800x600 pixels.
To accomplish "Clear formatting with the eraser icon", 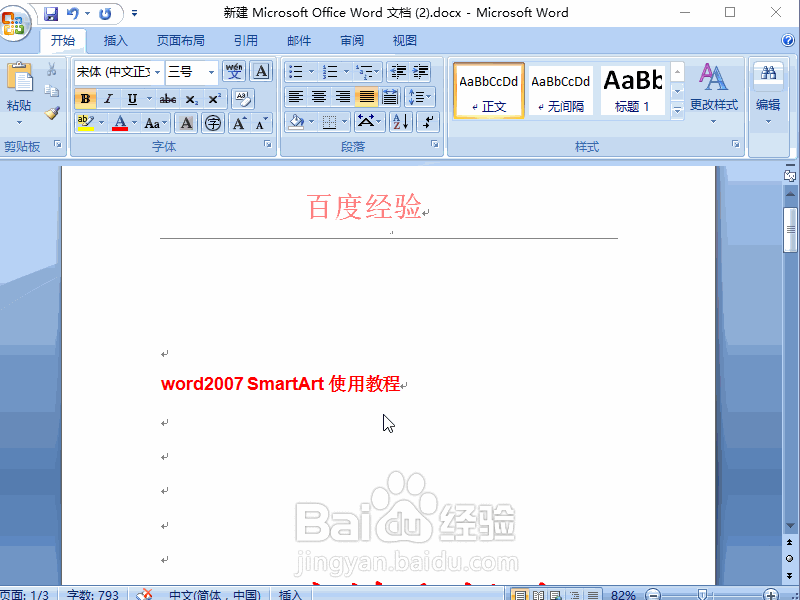I will (x=243, y=99).
